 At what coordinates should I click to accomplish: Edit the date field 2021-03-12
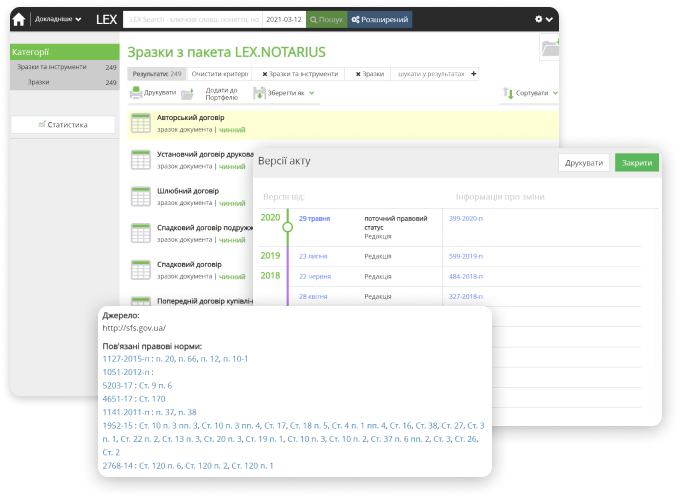[284, 20]
